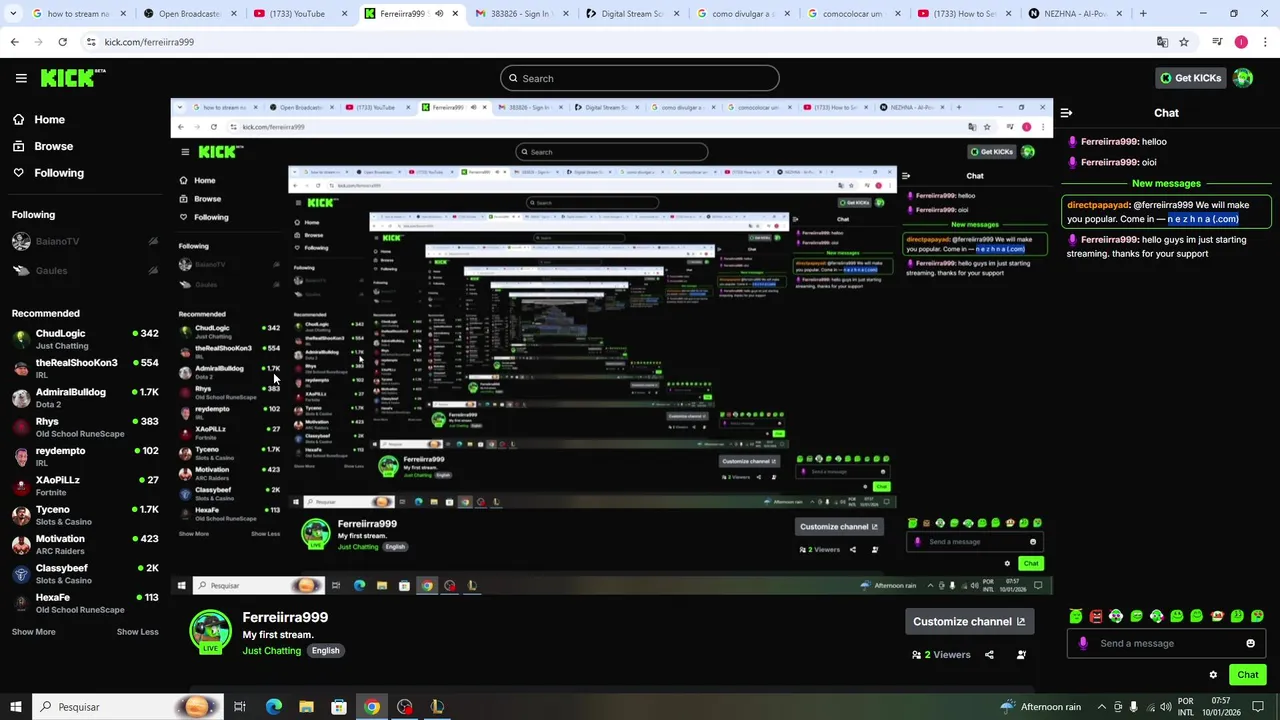Image resolution: width=1280 pixels, height=720 pixels.
Task: Open Windows Start menu
Action: [15, 707]
